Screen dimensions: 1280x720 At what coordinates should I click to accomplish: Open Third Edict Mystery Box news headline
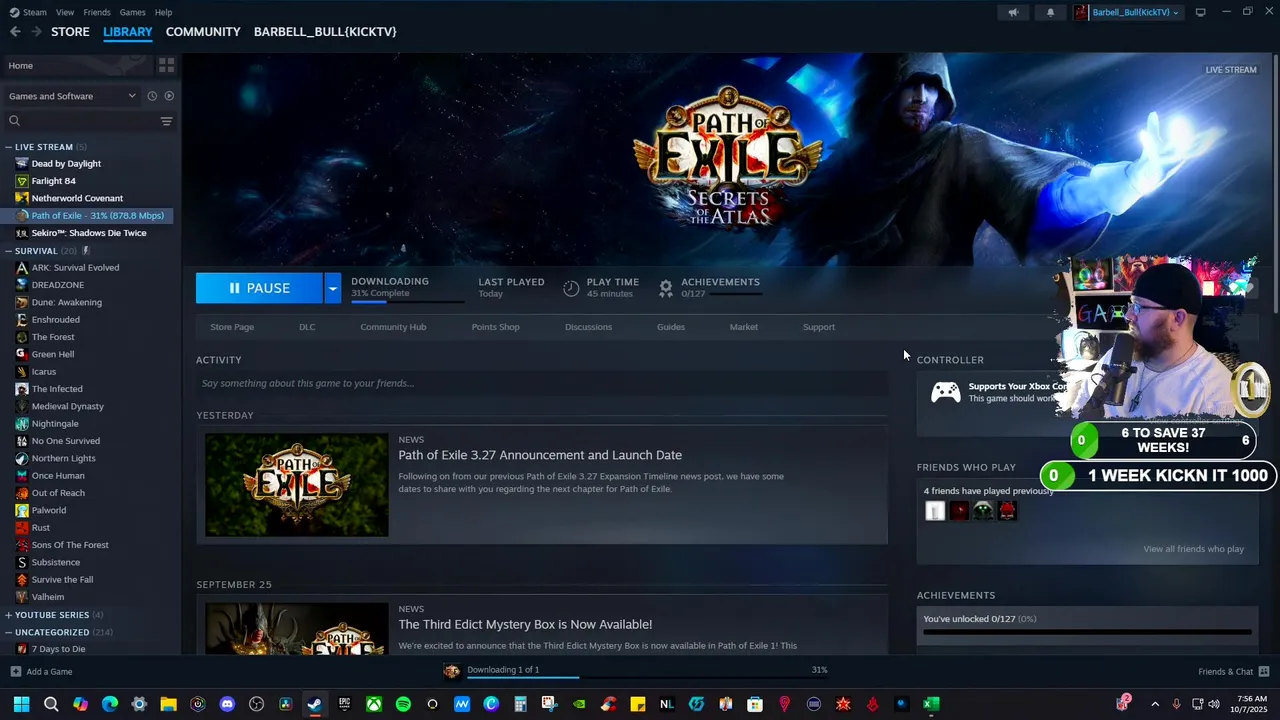coord(525,624)
